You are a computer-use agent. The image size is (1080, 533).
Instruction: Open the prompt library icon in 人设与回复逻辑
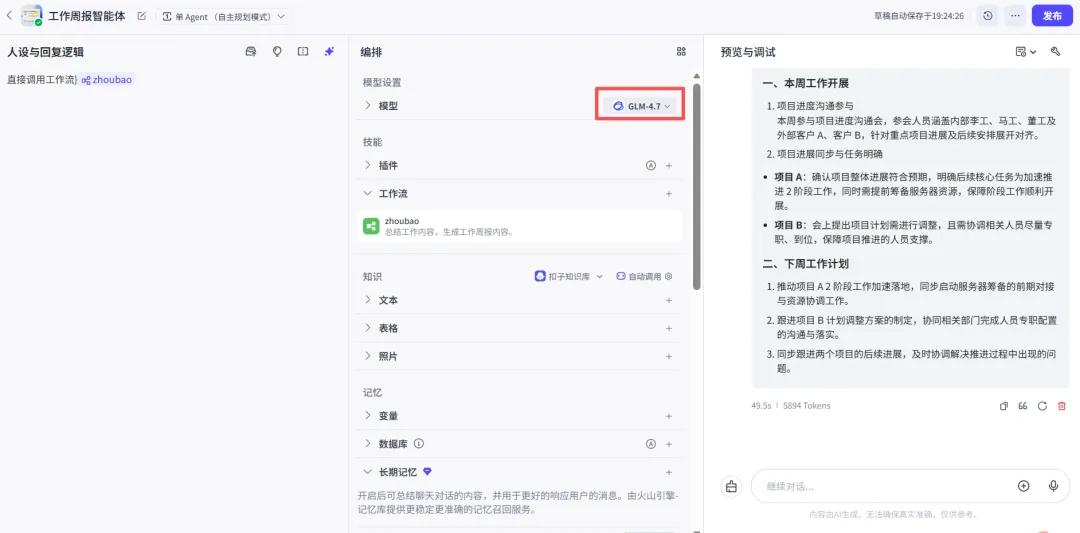251,52
